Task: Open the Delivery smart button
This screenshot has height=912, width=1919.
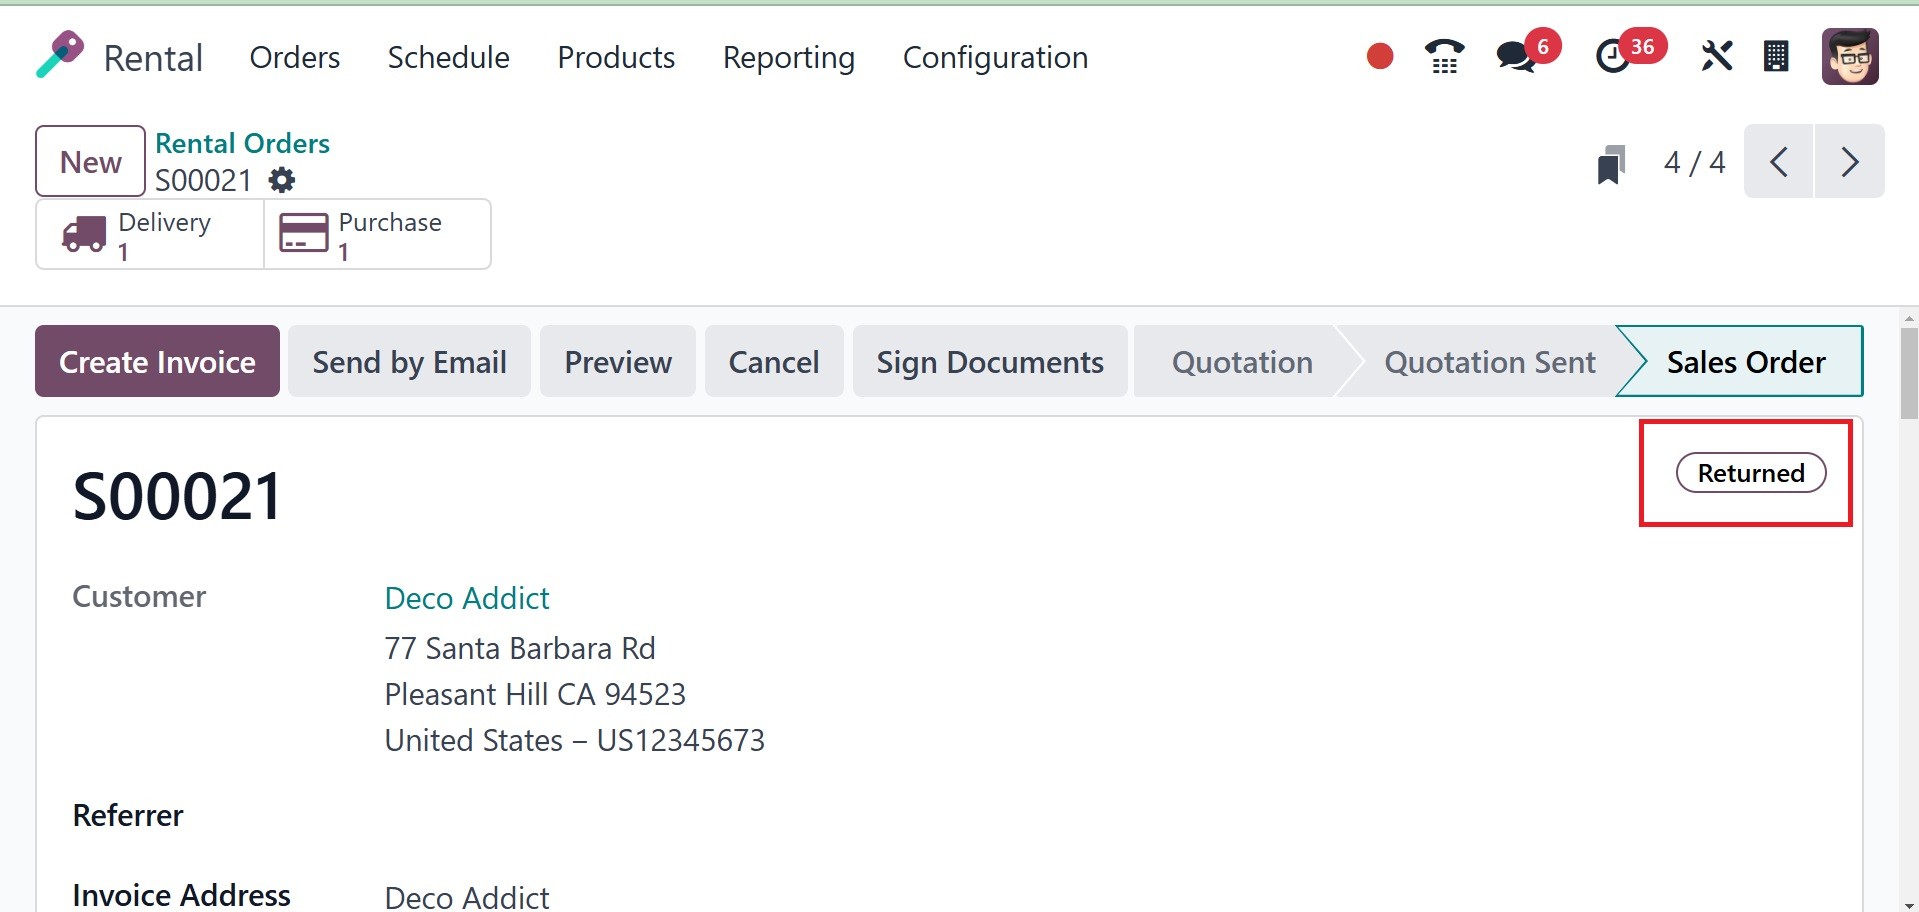Action: click(x=150, y=235)
